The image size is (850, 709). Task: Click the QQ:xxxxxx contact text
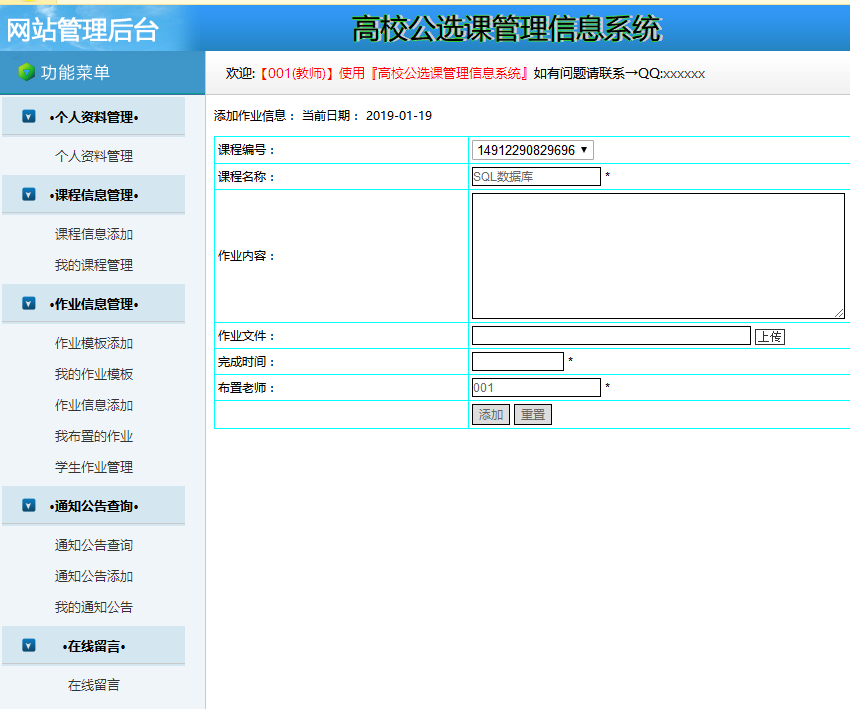(672, 73)
